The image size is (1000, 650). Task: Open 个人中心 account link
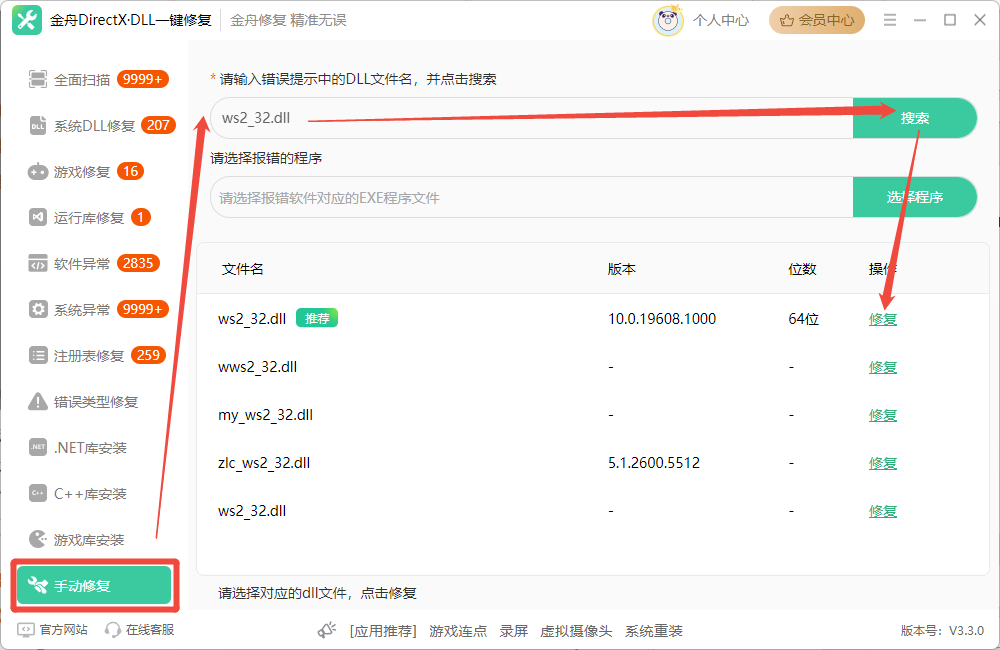pyautogui.click(x=721, y=20)
